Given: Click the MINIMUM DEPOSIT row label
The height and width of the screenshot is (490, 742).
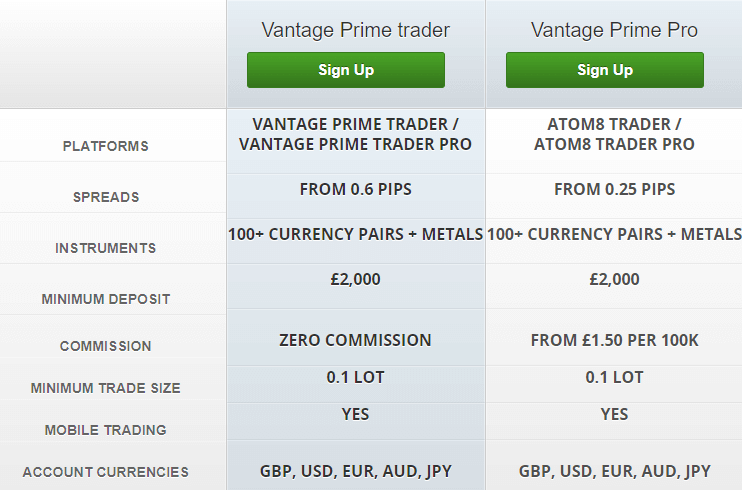Looking at the screenshot, I should pyautogui.click(x=105, y=299).
